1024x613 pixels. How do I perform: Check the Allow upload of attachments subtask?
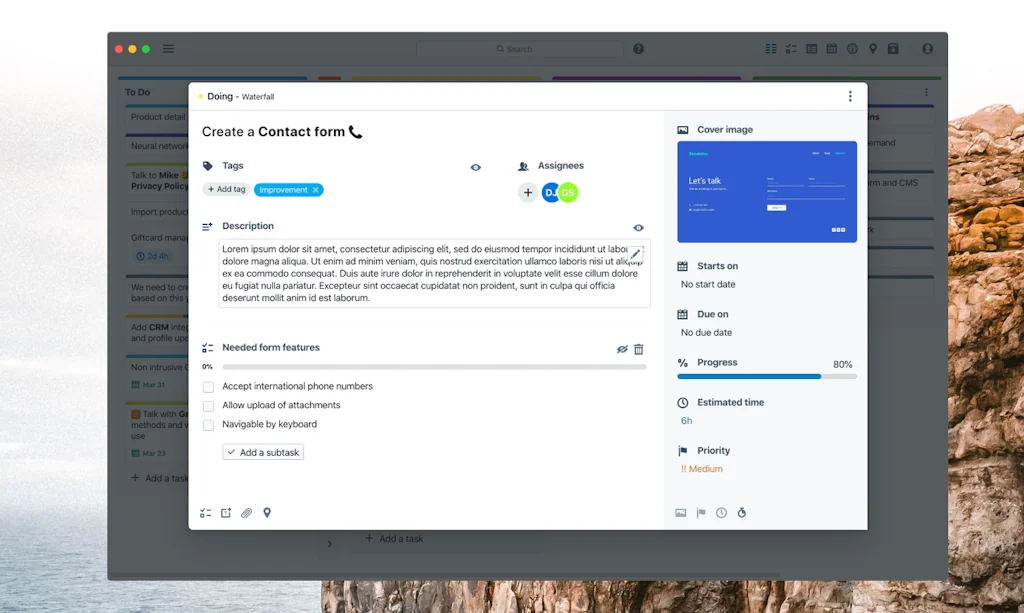point(208,405)
